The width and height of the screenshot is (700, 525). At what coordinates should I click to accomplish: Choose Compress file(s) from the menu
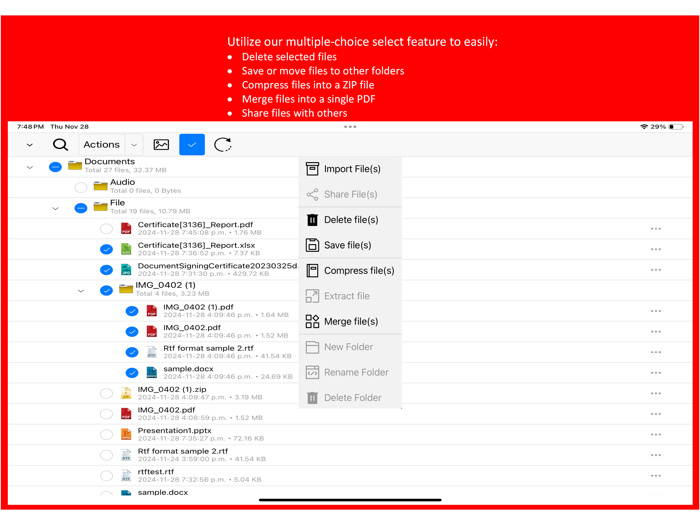coord(350,271)
